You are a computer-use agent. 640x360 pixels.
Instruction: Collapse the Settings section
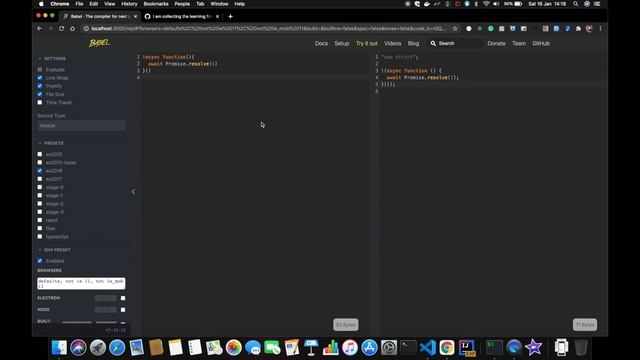(x=52, y=59)
